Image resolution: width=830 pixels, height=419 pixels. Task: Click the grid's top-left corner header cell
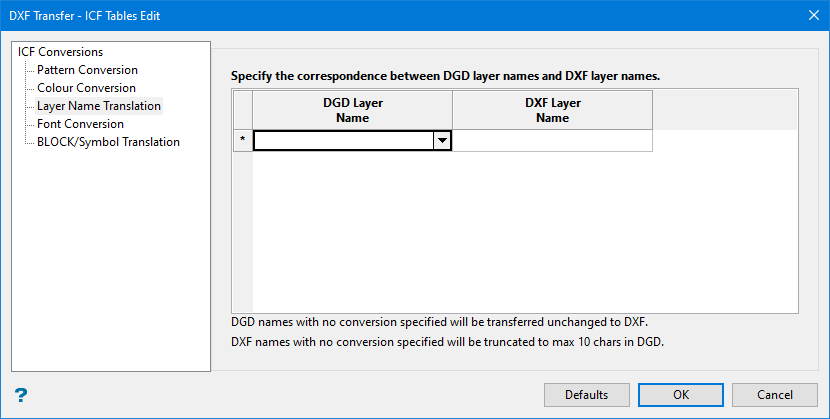242,110
